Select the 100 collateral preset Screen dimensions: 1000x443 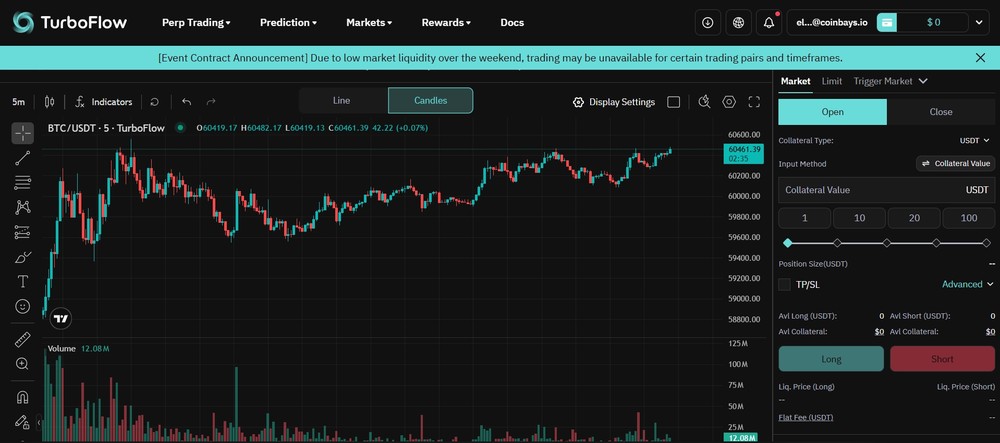[969, 218]
